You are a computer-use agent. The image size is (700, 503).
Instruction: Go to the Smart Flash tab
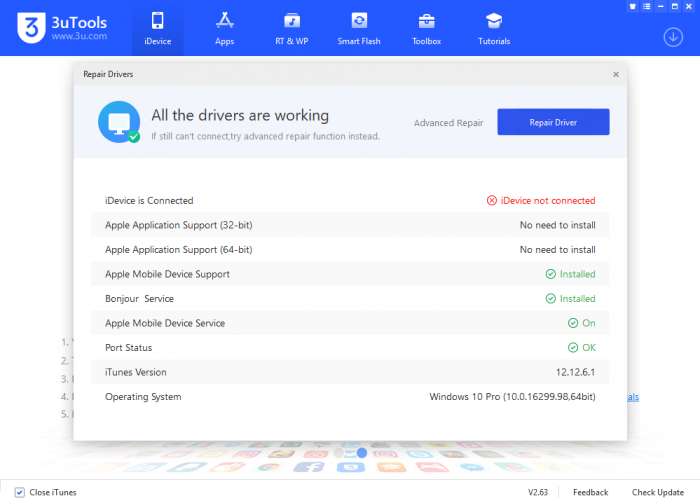[x=359, y=29]
